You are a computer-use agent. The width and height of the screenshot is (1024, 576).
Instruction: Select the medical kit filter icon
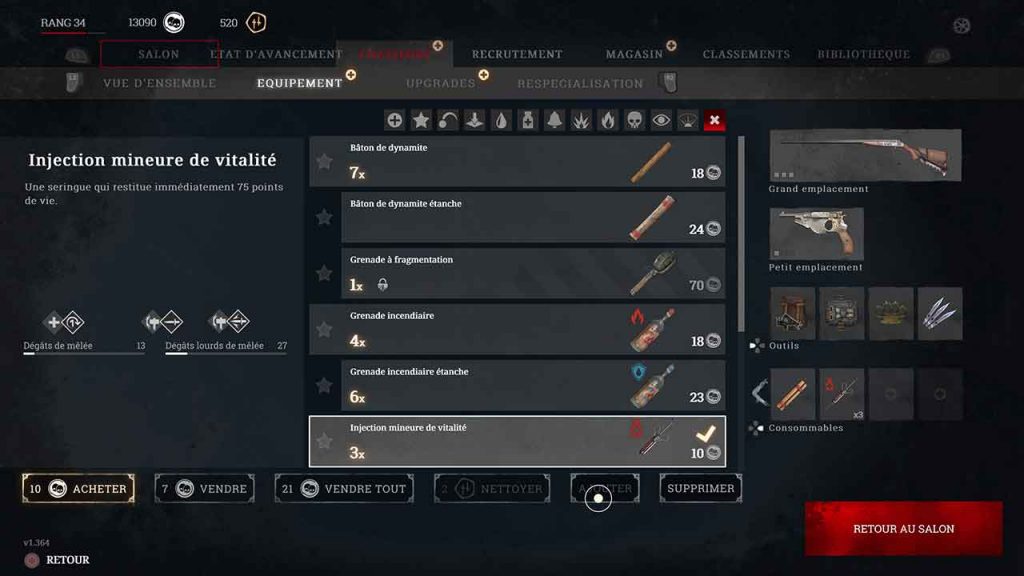tap(528, 120)
